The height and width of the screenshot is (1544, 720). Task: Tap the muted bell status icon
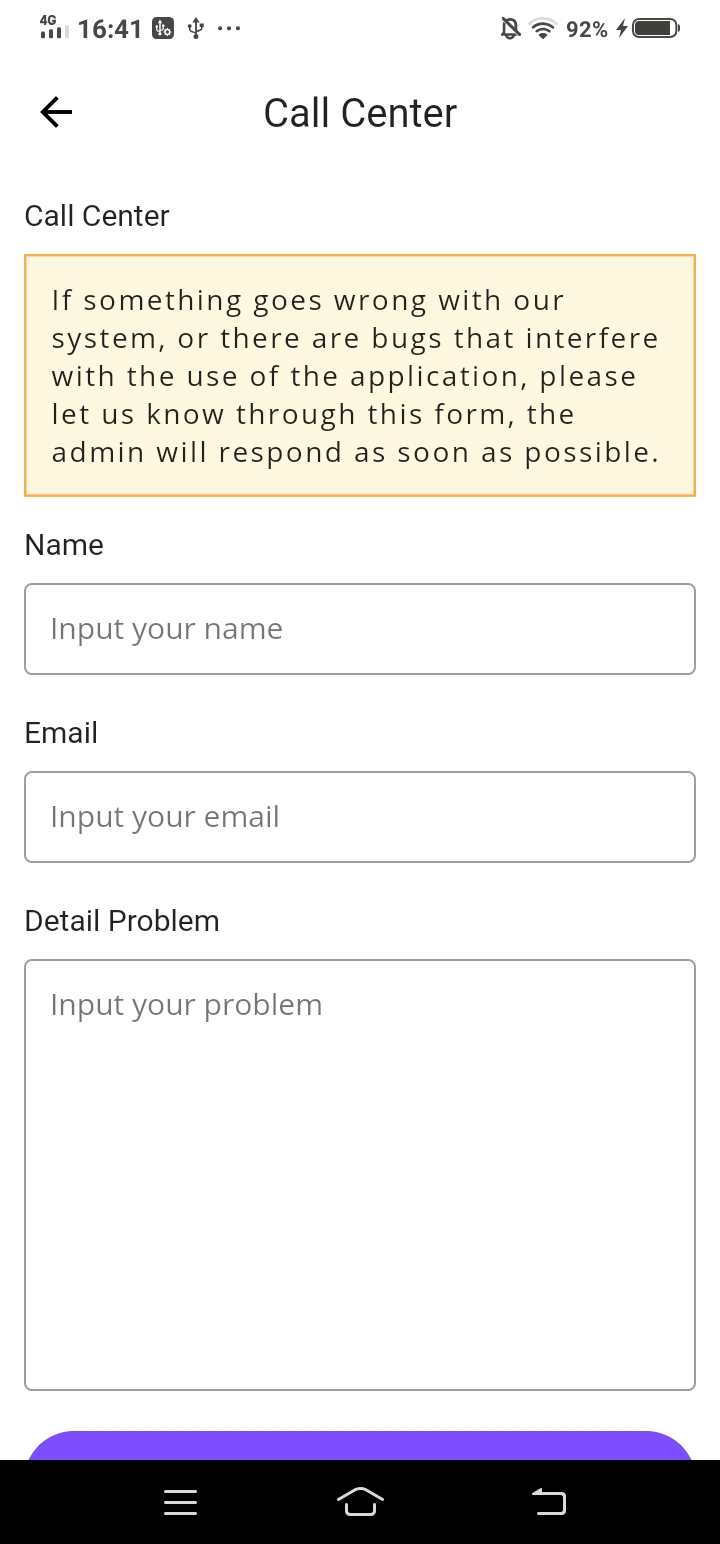pos(510,29)
